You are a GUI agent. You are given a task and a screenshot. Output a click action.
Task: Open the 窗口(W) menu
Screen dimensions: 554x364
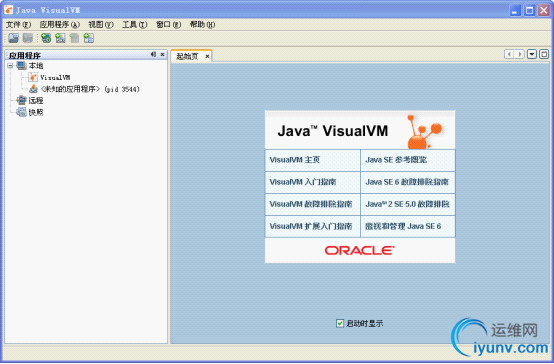(169, 24)
